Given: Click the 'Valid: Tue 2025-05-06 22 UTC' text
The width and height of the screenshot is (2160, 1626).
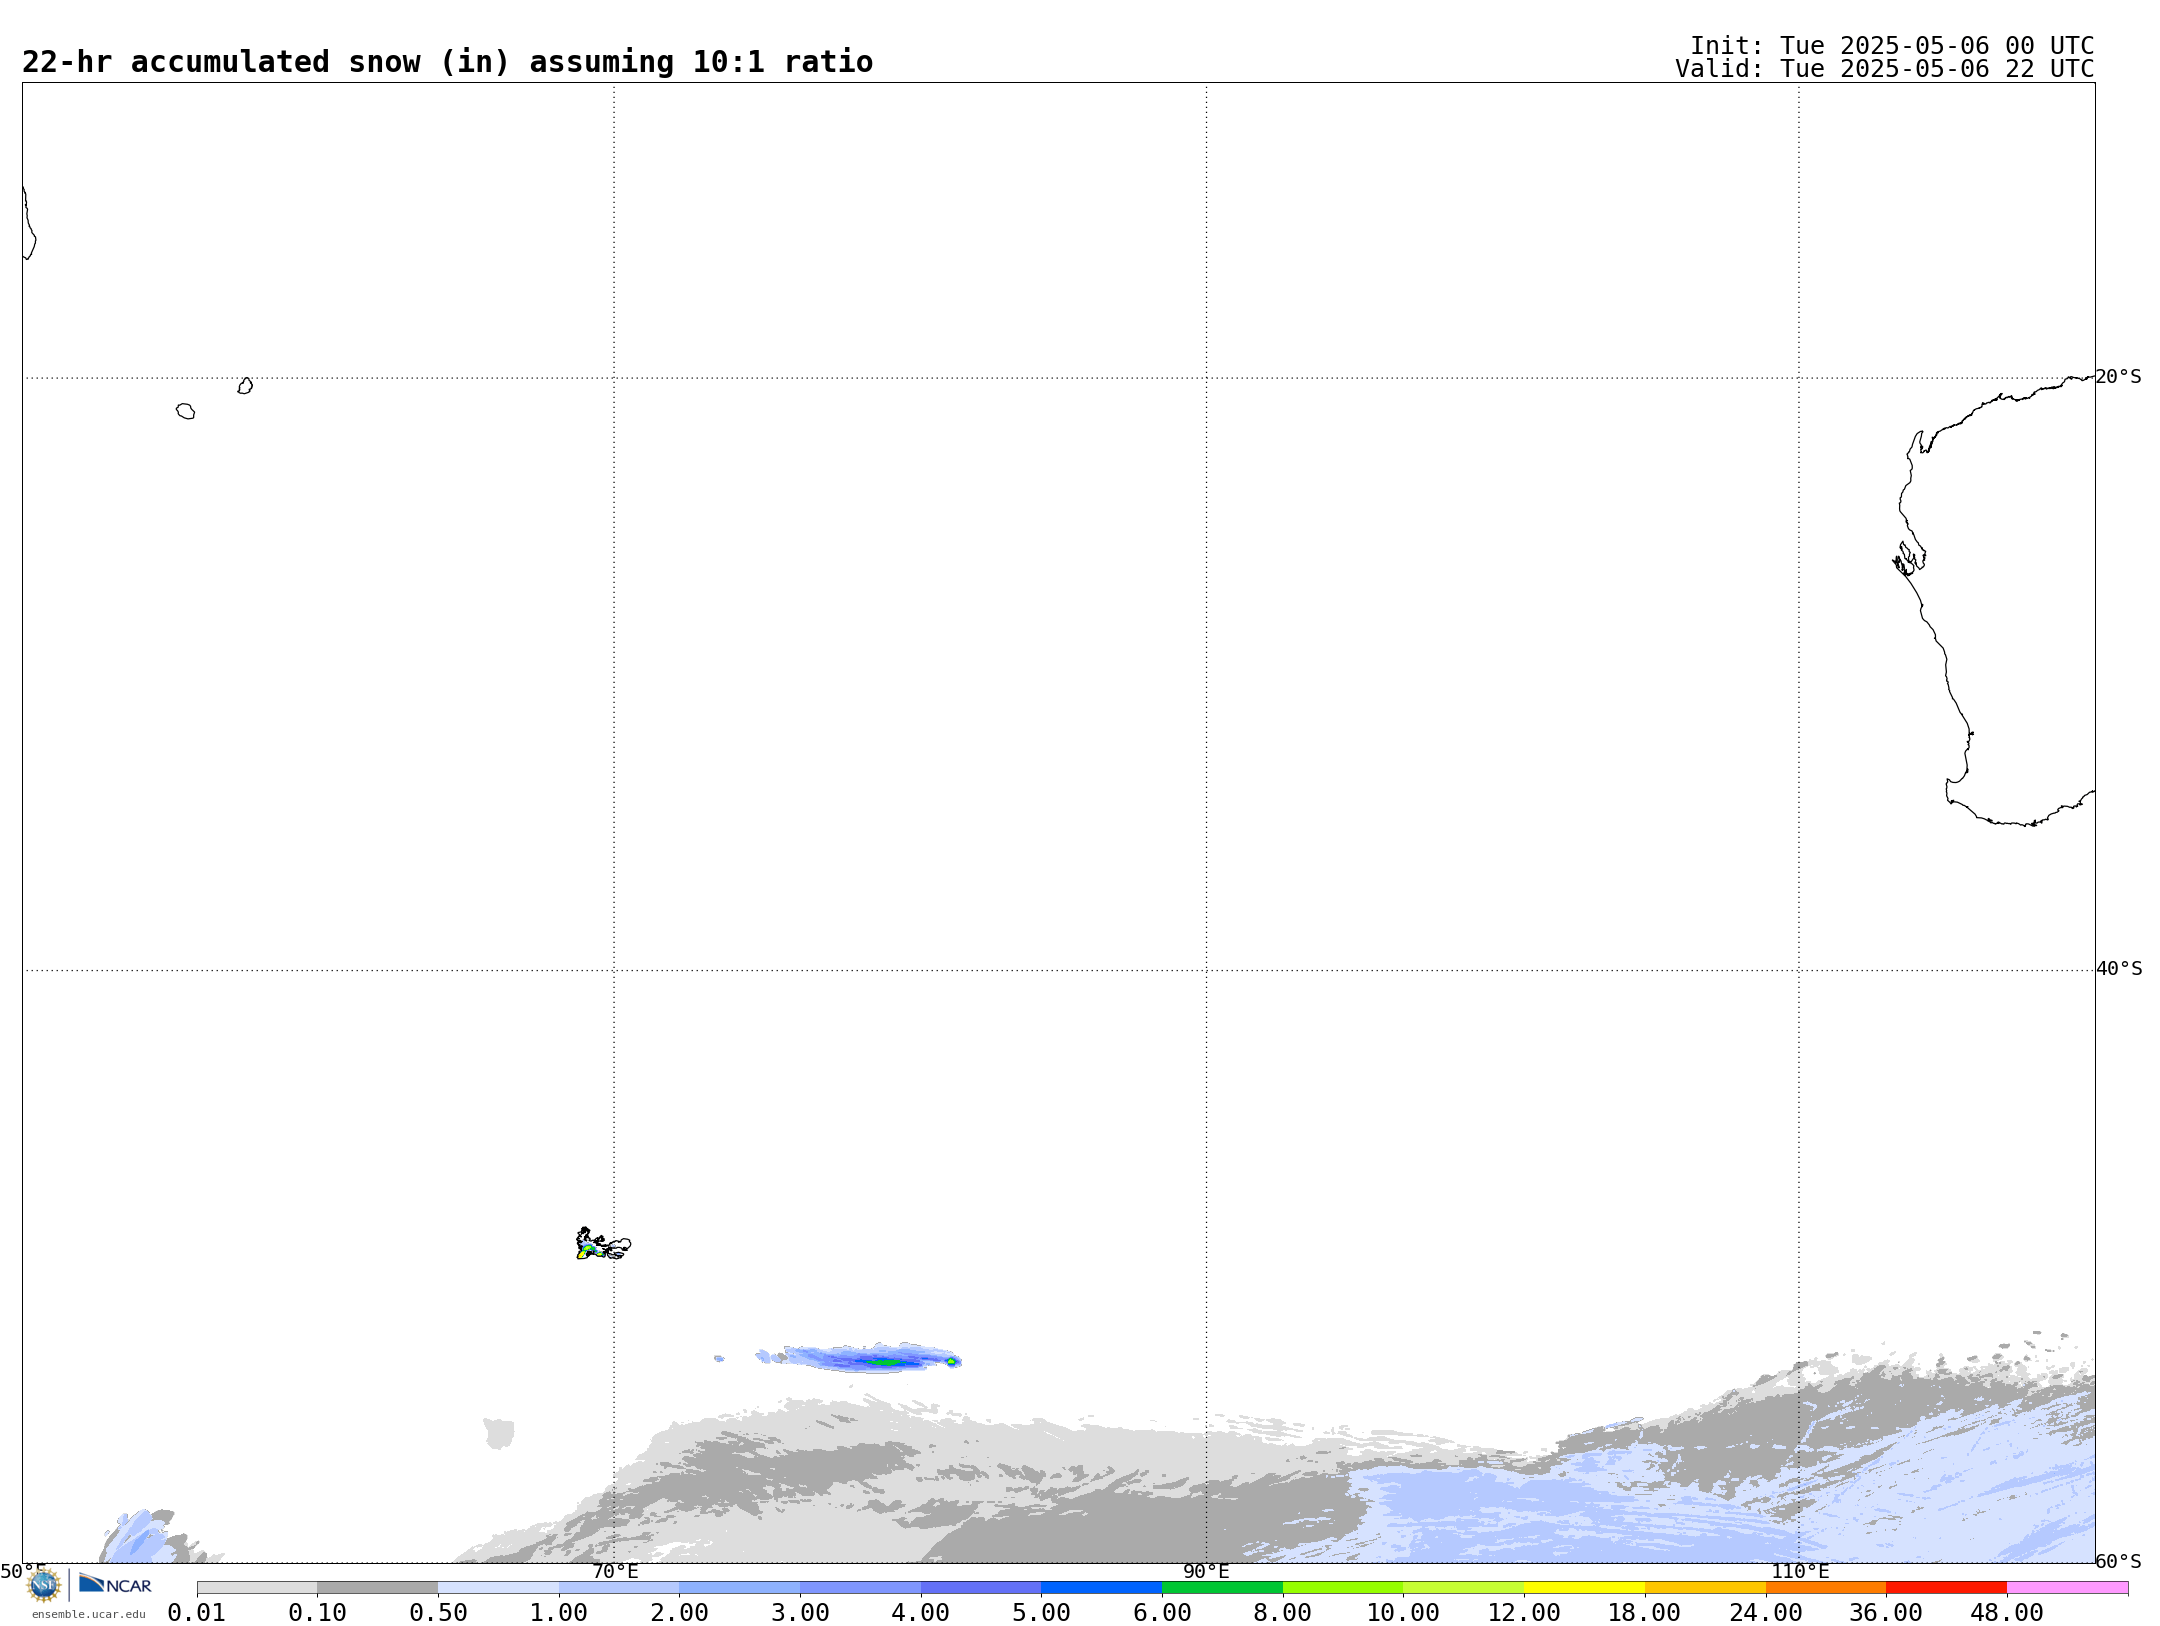Looking at the screenshot, I should click(x=1885, y=69).
